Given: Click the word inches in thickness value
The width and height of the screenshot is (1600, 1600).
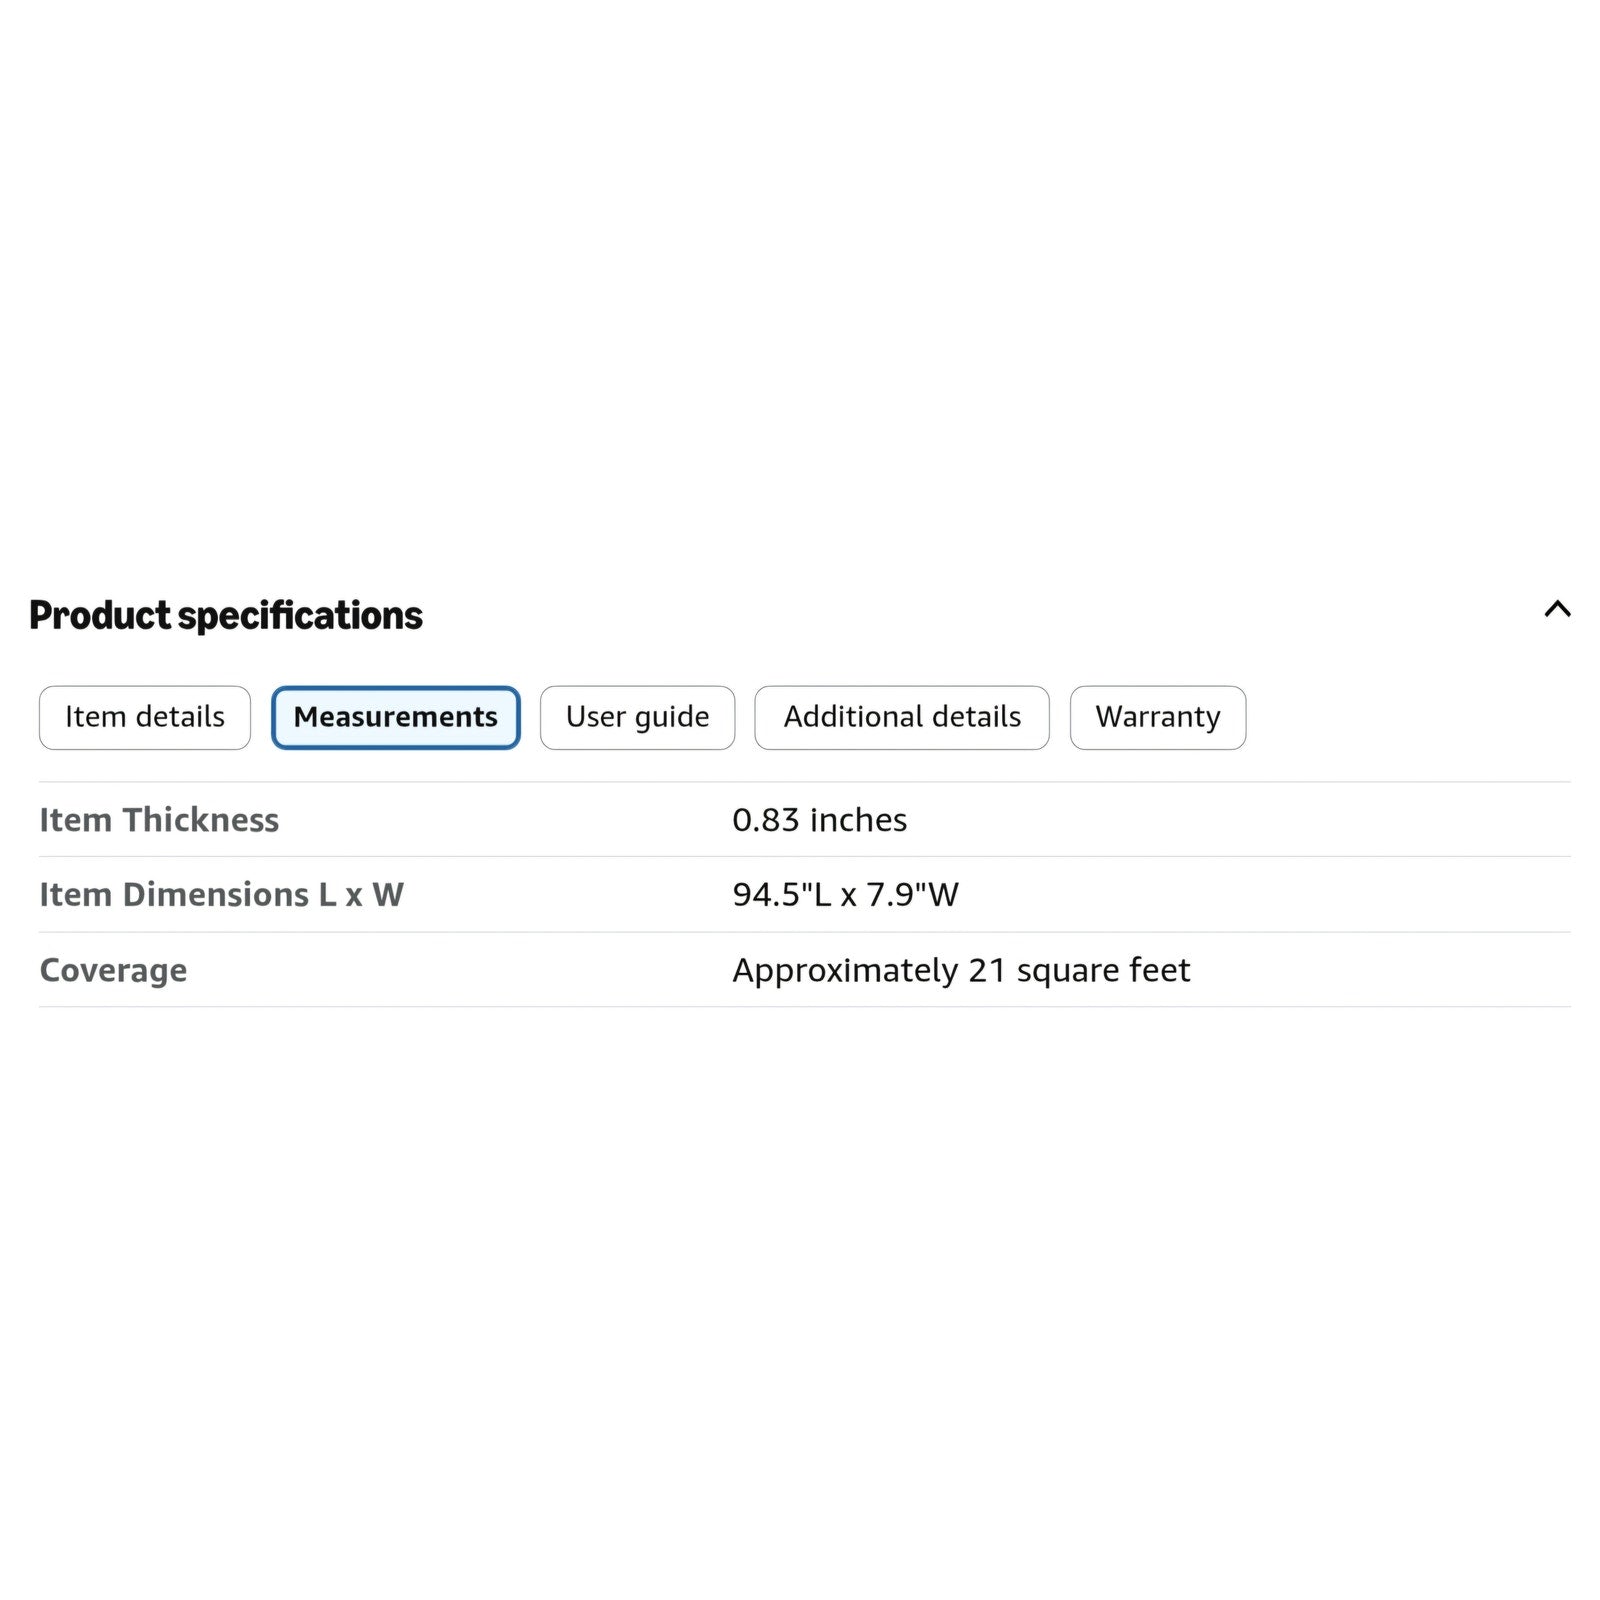Looking at the screenshot, I should pyautogui.click(x=858, y=820).
